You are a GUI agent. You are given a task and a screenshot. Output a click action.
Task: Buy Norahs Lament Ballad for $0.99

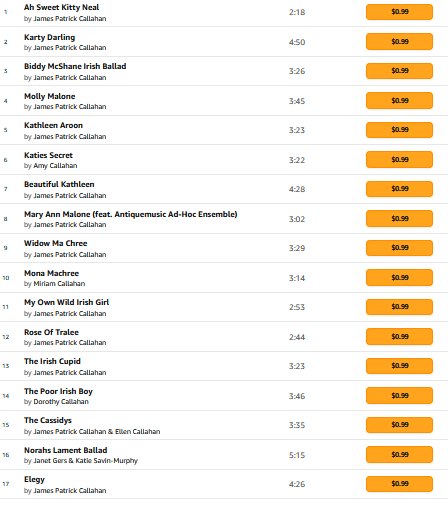point(399,455)
